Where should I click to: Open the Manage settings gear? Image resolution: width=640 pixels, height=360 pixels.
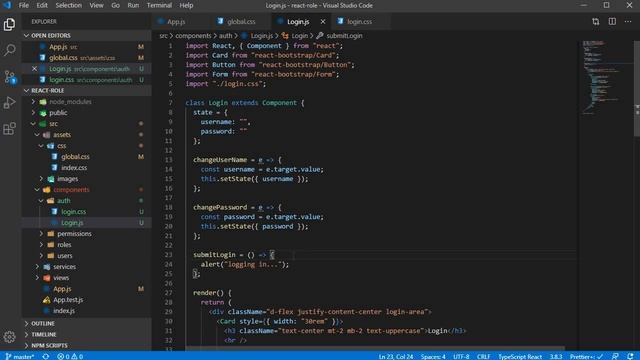9,337
